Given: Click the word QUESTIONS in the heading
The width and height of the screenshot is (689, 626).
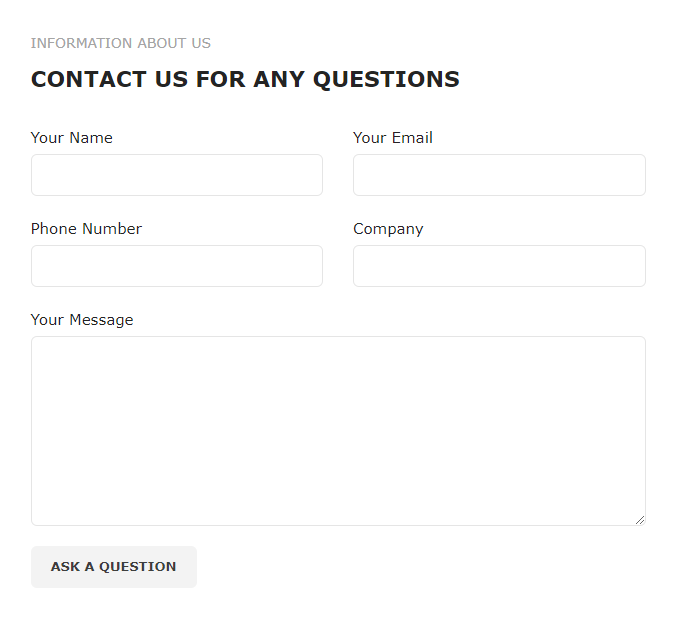Looking at the screenshot, I should pyautogui.click(x=386, y=80).
